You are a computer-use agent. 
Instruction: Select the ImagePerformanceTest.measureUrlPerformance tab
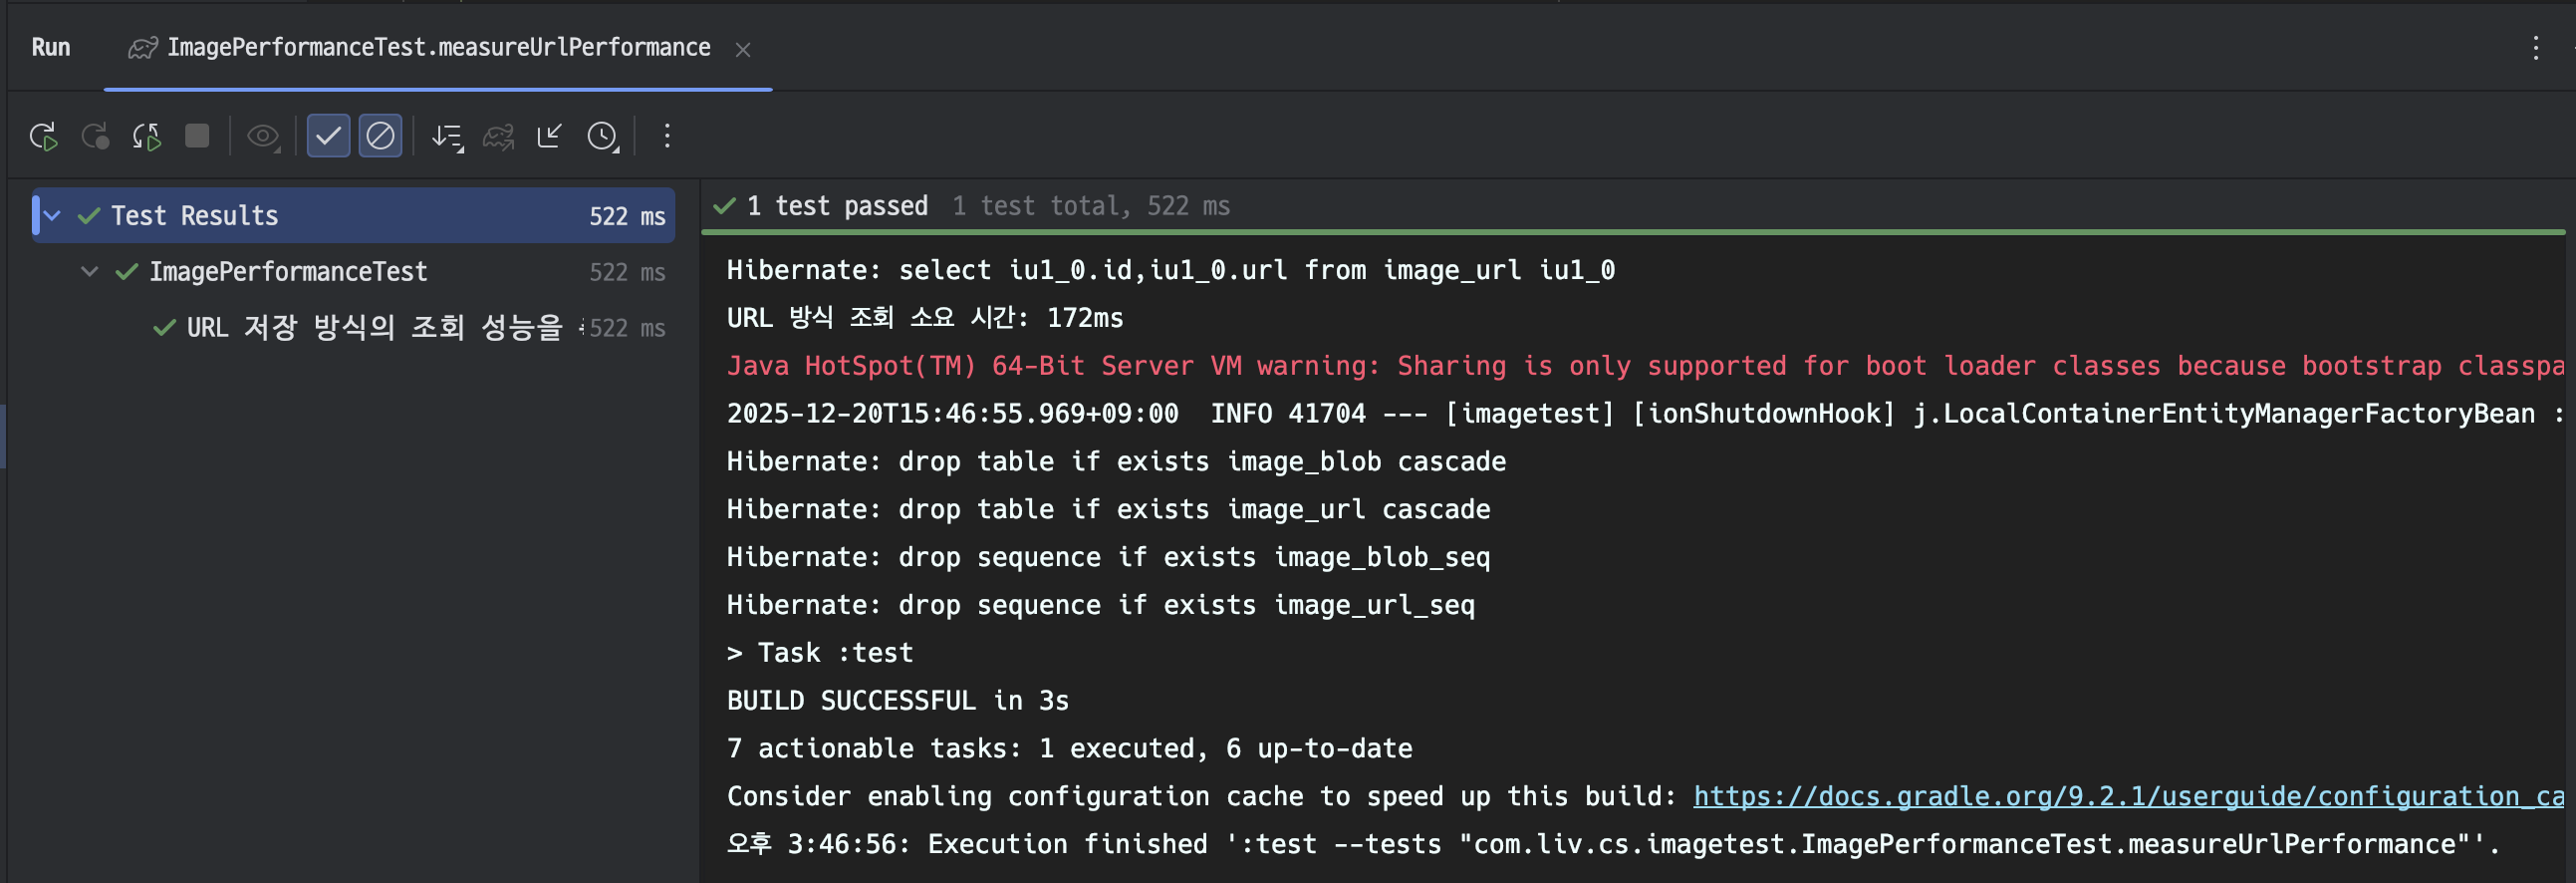click(438, 48)
